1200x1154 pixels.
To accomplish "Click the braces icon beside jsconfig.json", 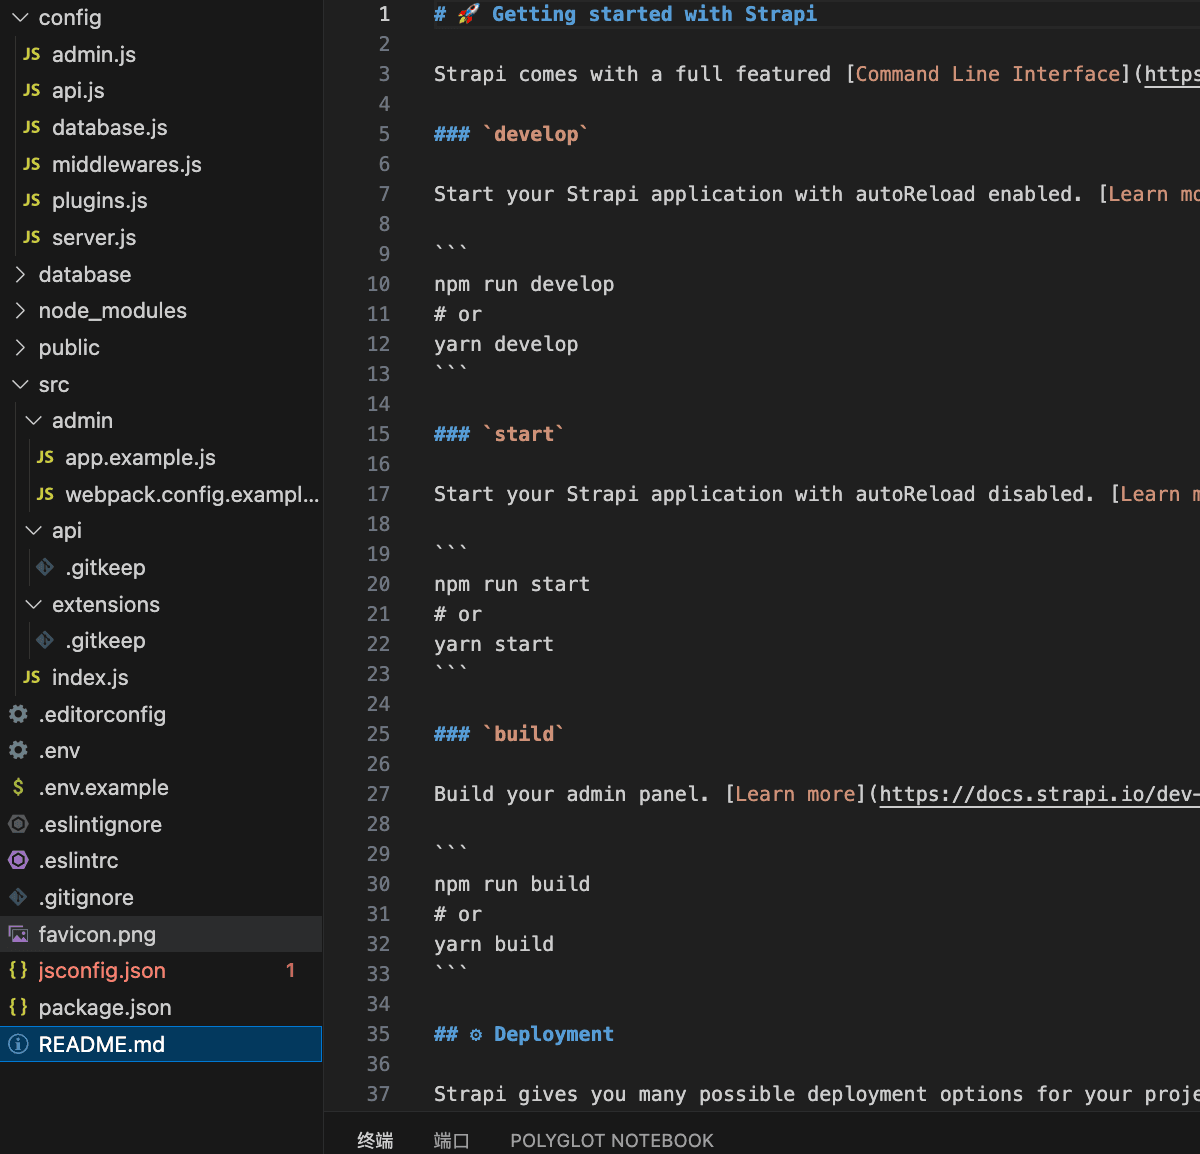I will coord(18,970).
